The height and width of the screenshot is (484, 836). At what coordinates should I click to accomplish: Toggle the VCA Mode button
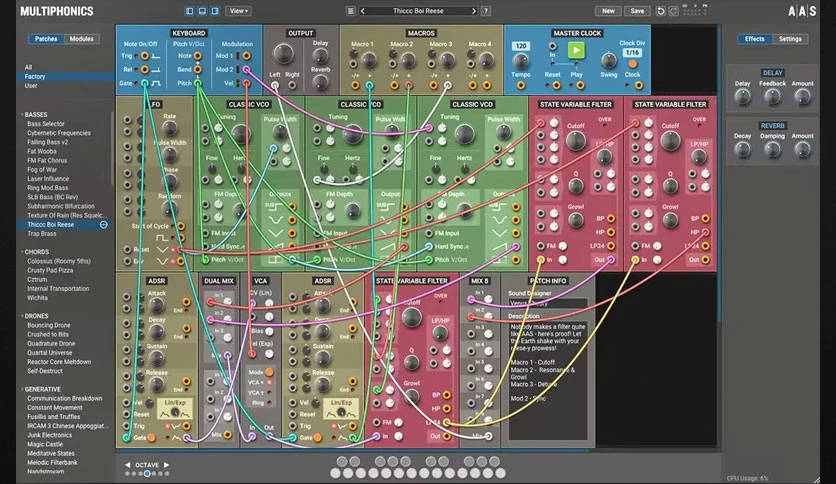pos(269,372)
